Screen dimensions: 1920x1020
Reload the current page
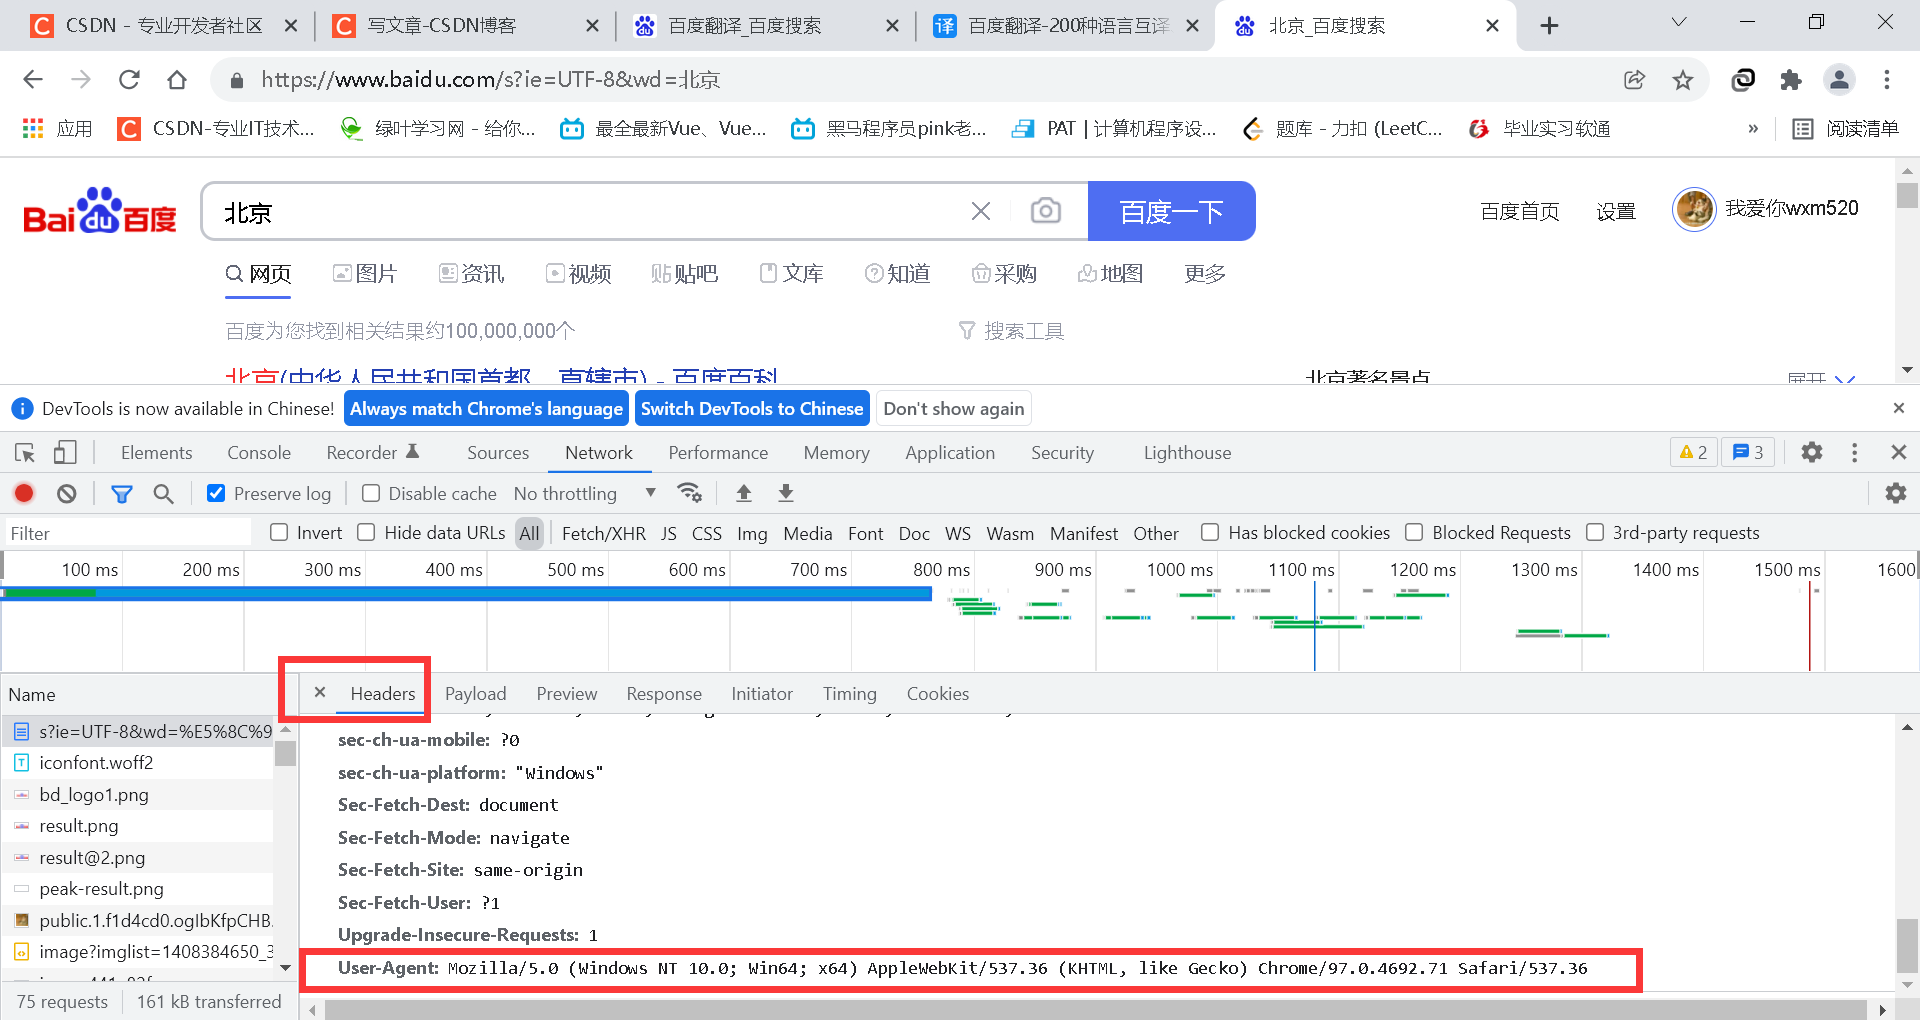129,80
